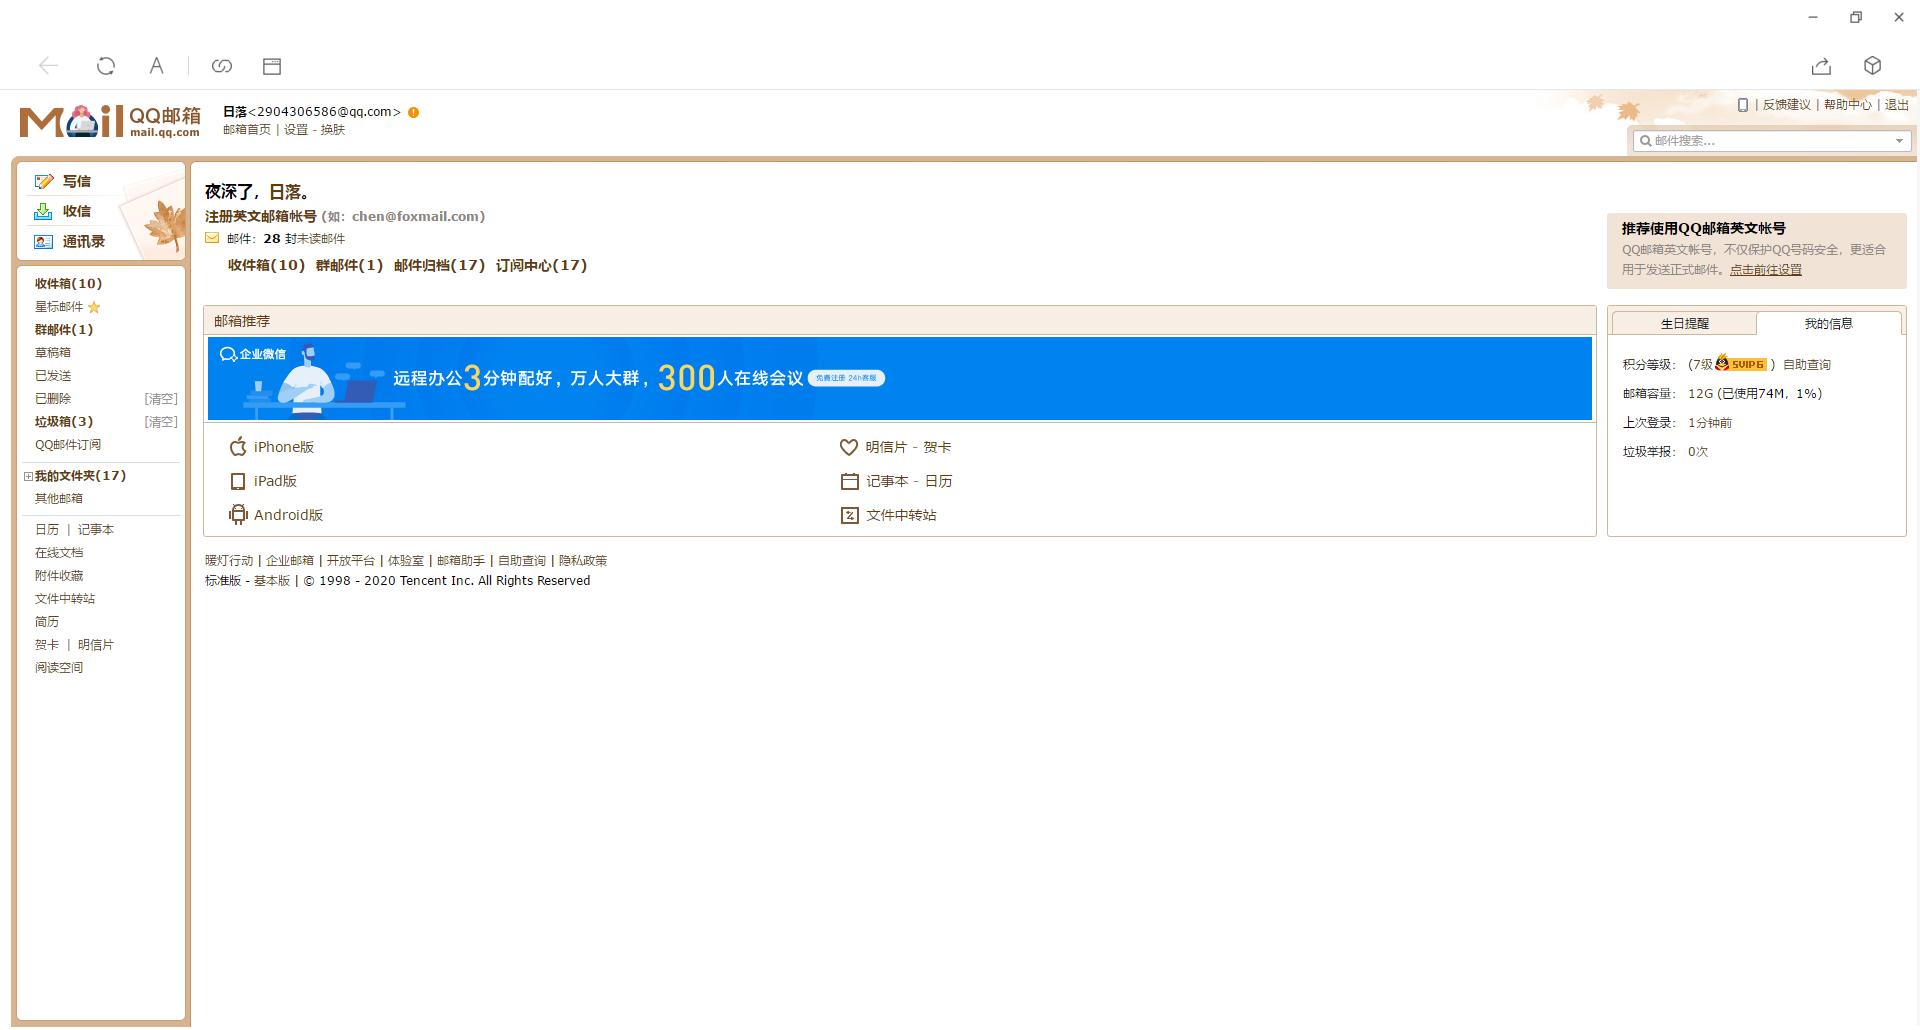Open the 企业微信 banner advertisement
1920x1030 pixels.
coord(899,378)
